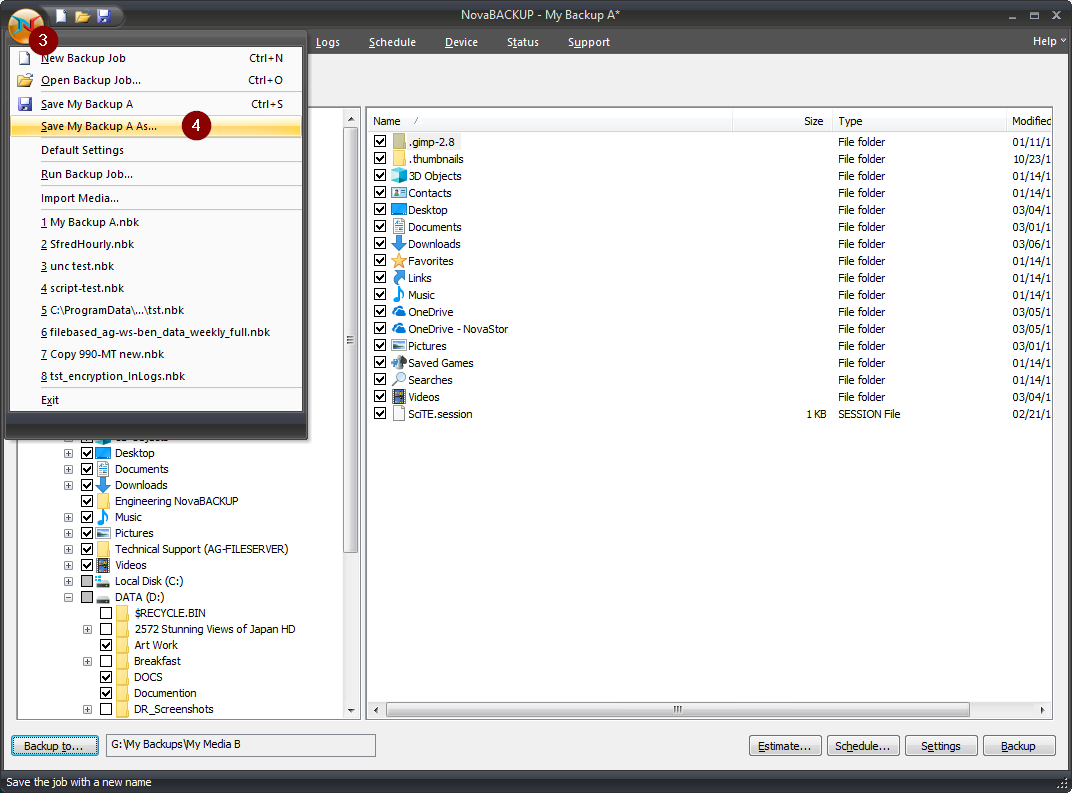Click the NovaBACKUP application orb button

click(x=25, y=25)
